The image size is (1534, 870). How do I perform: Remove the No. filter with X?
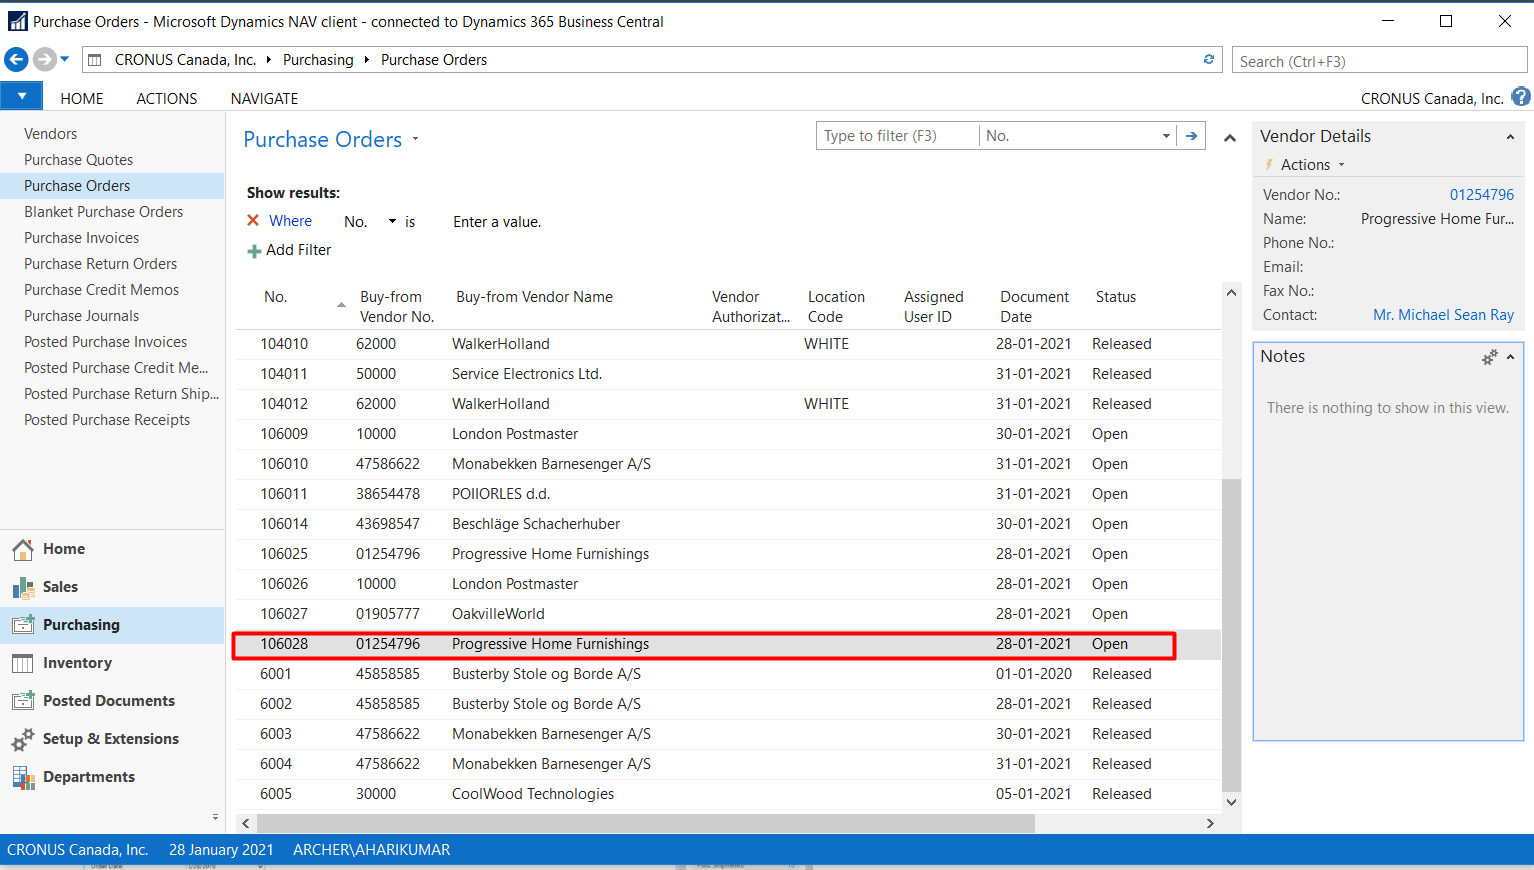tap(253, 221)
